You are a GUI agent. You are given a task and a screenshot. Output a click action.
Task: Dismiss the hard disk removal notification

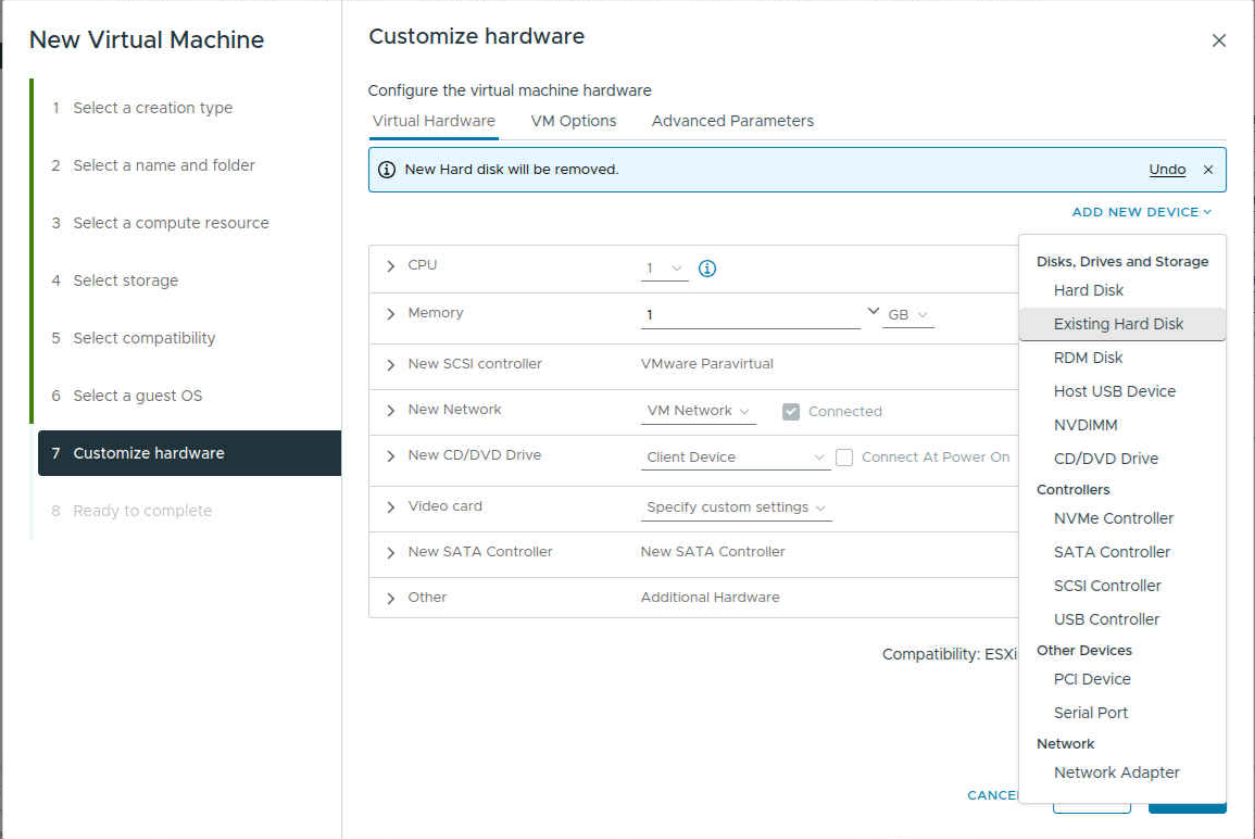[1208, 170]
